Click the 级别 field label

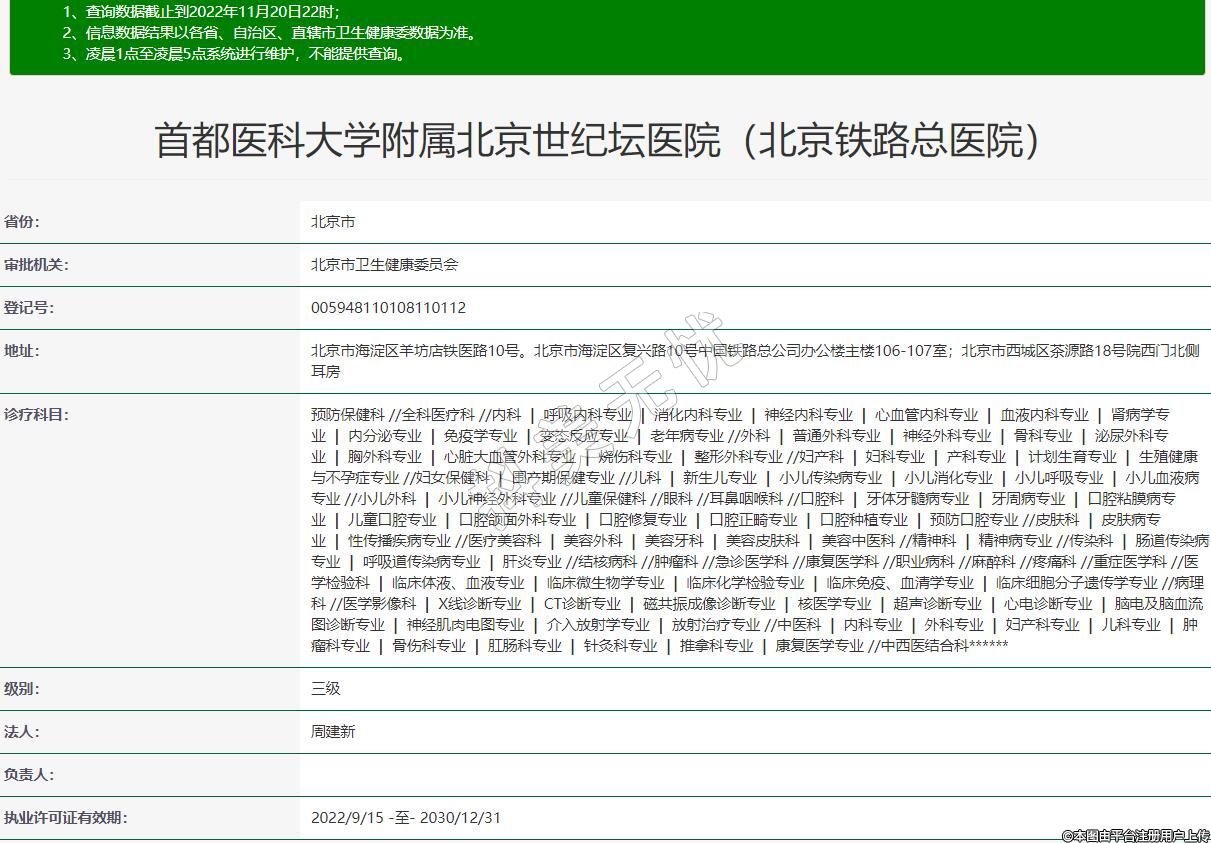point(22,689)
